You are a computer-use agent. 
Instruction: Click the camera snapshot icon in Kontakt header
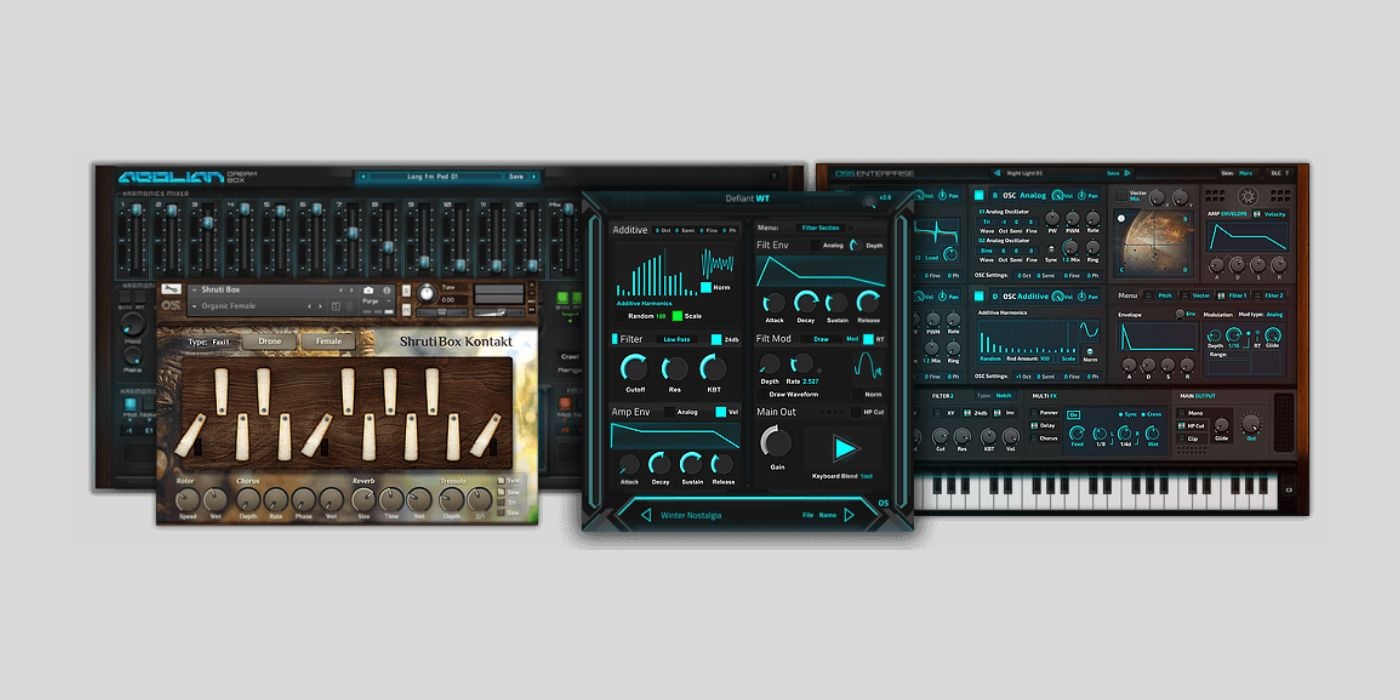click(369, 290)
